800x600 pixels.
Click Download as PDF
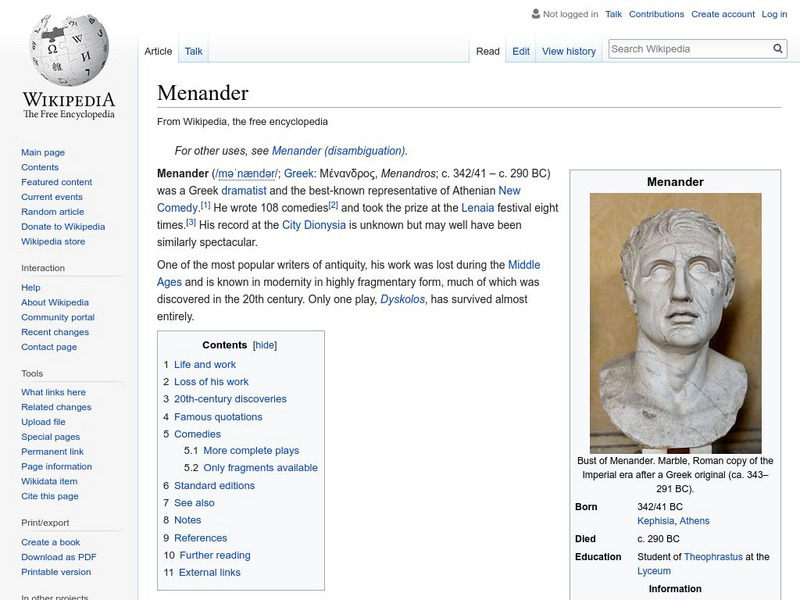pos(59,557)
